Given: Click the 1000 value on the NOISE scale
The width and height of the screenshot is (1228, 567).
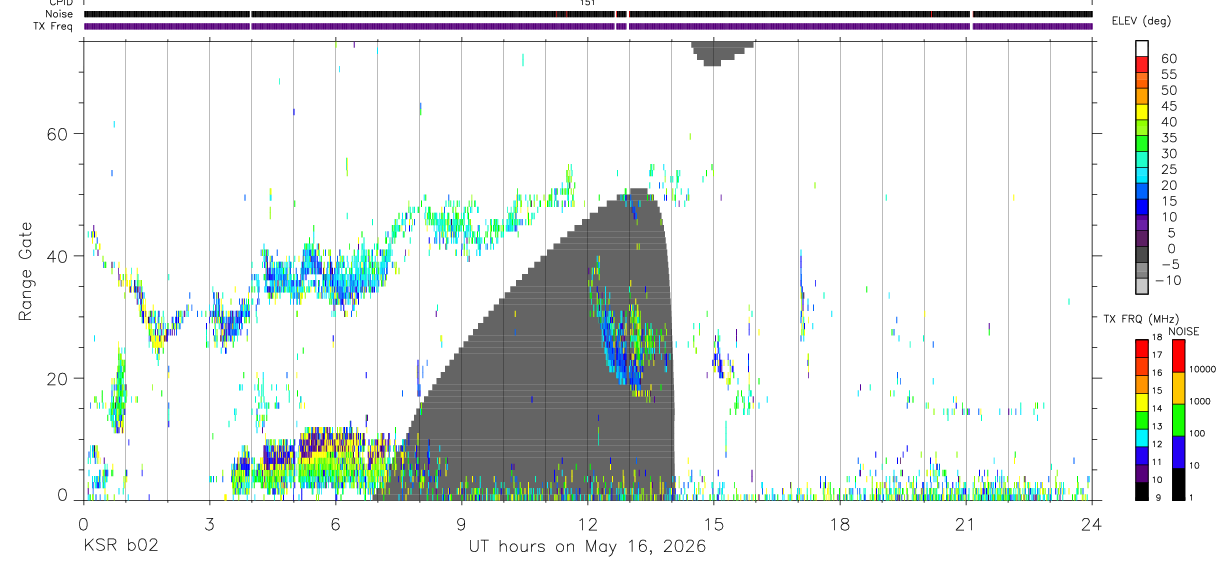Looking at the screenshot, I should tap(1201, 402).
